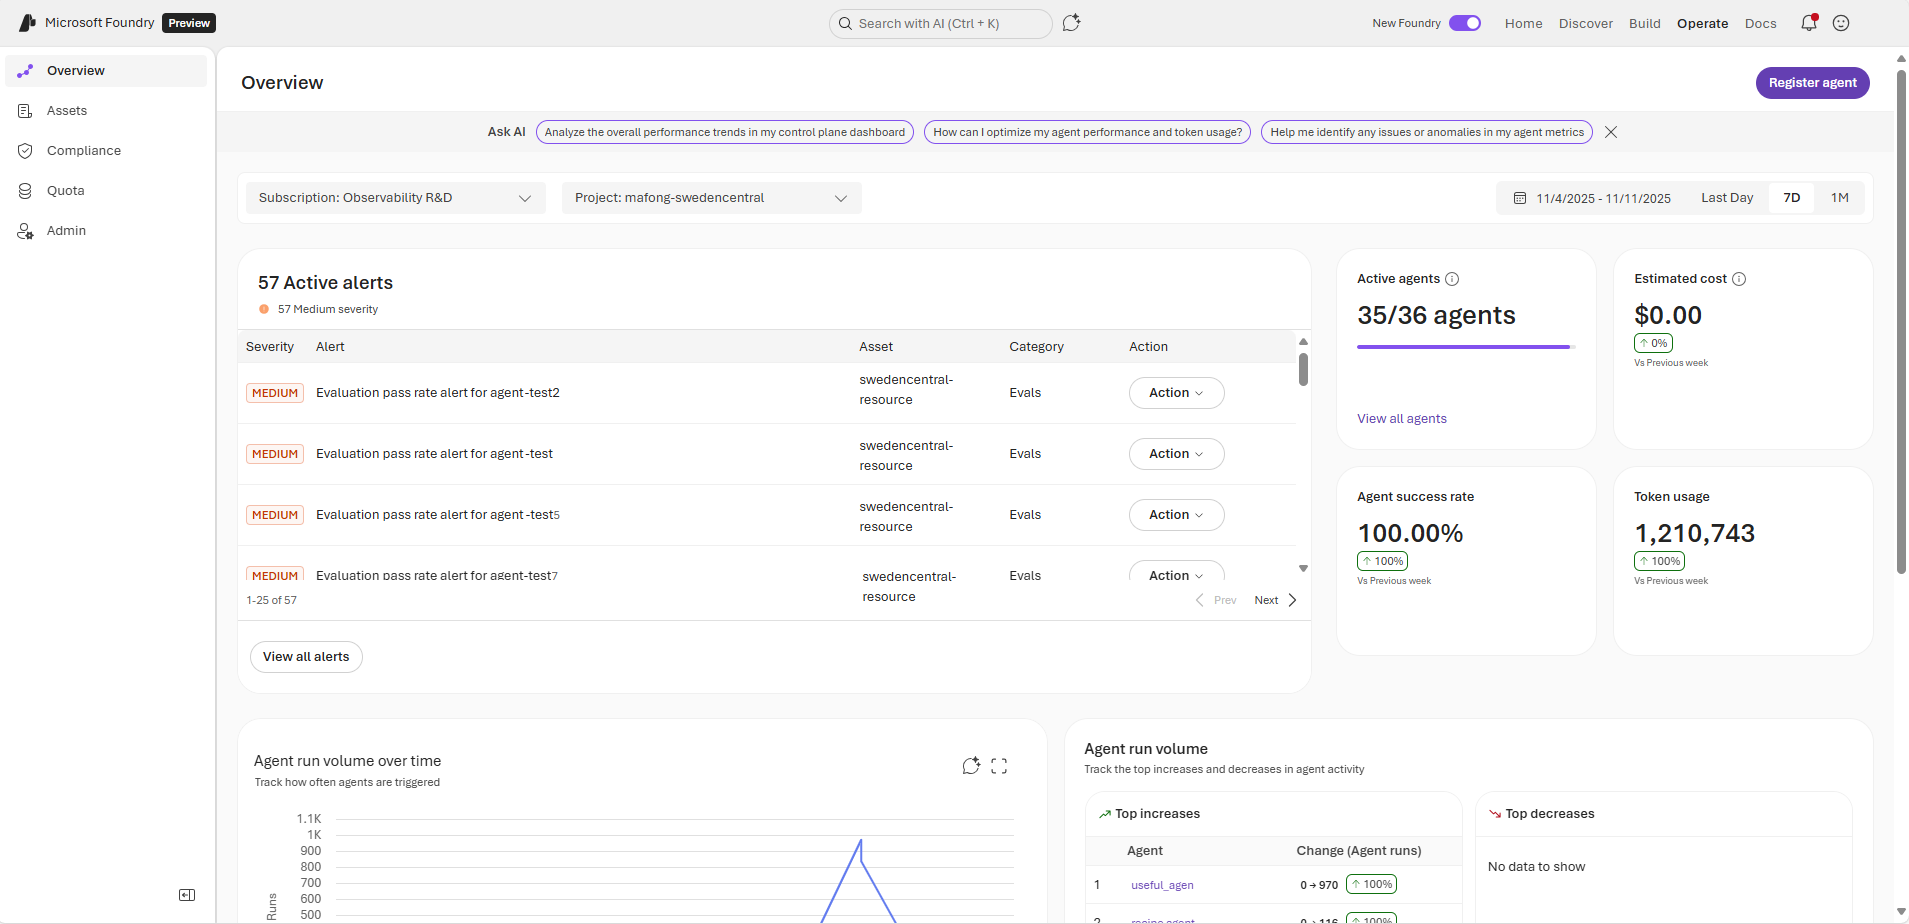This screenshot has width=1909, height=924.
Task: Click the AI chat icon beside search
Action: point(1071,23)
